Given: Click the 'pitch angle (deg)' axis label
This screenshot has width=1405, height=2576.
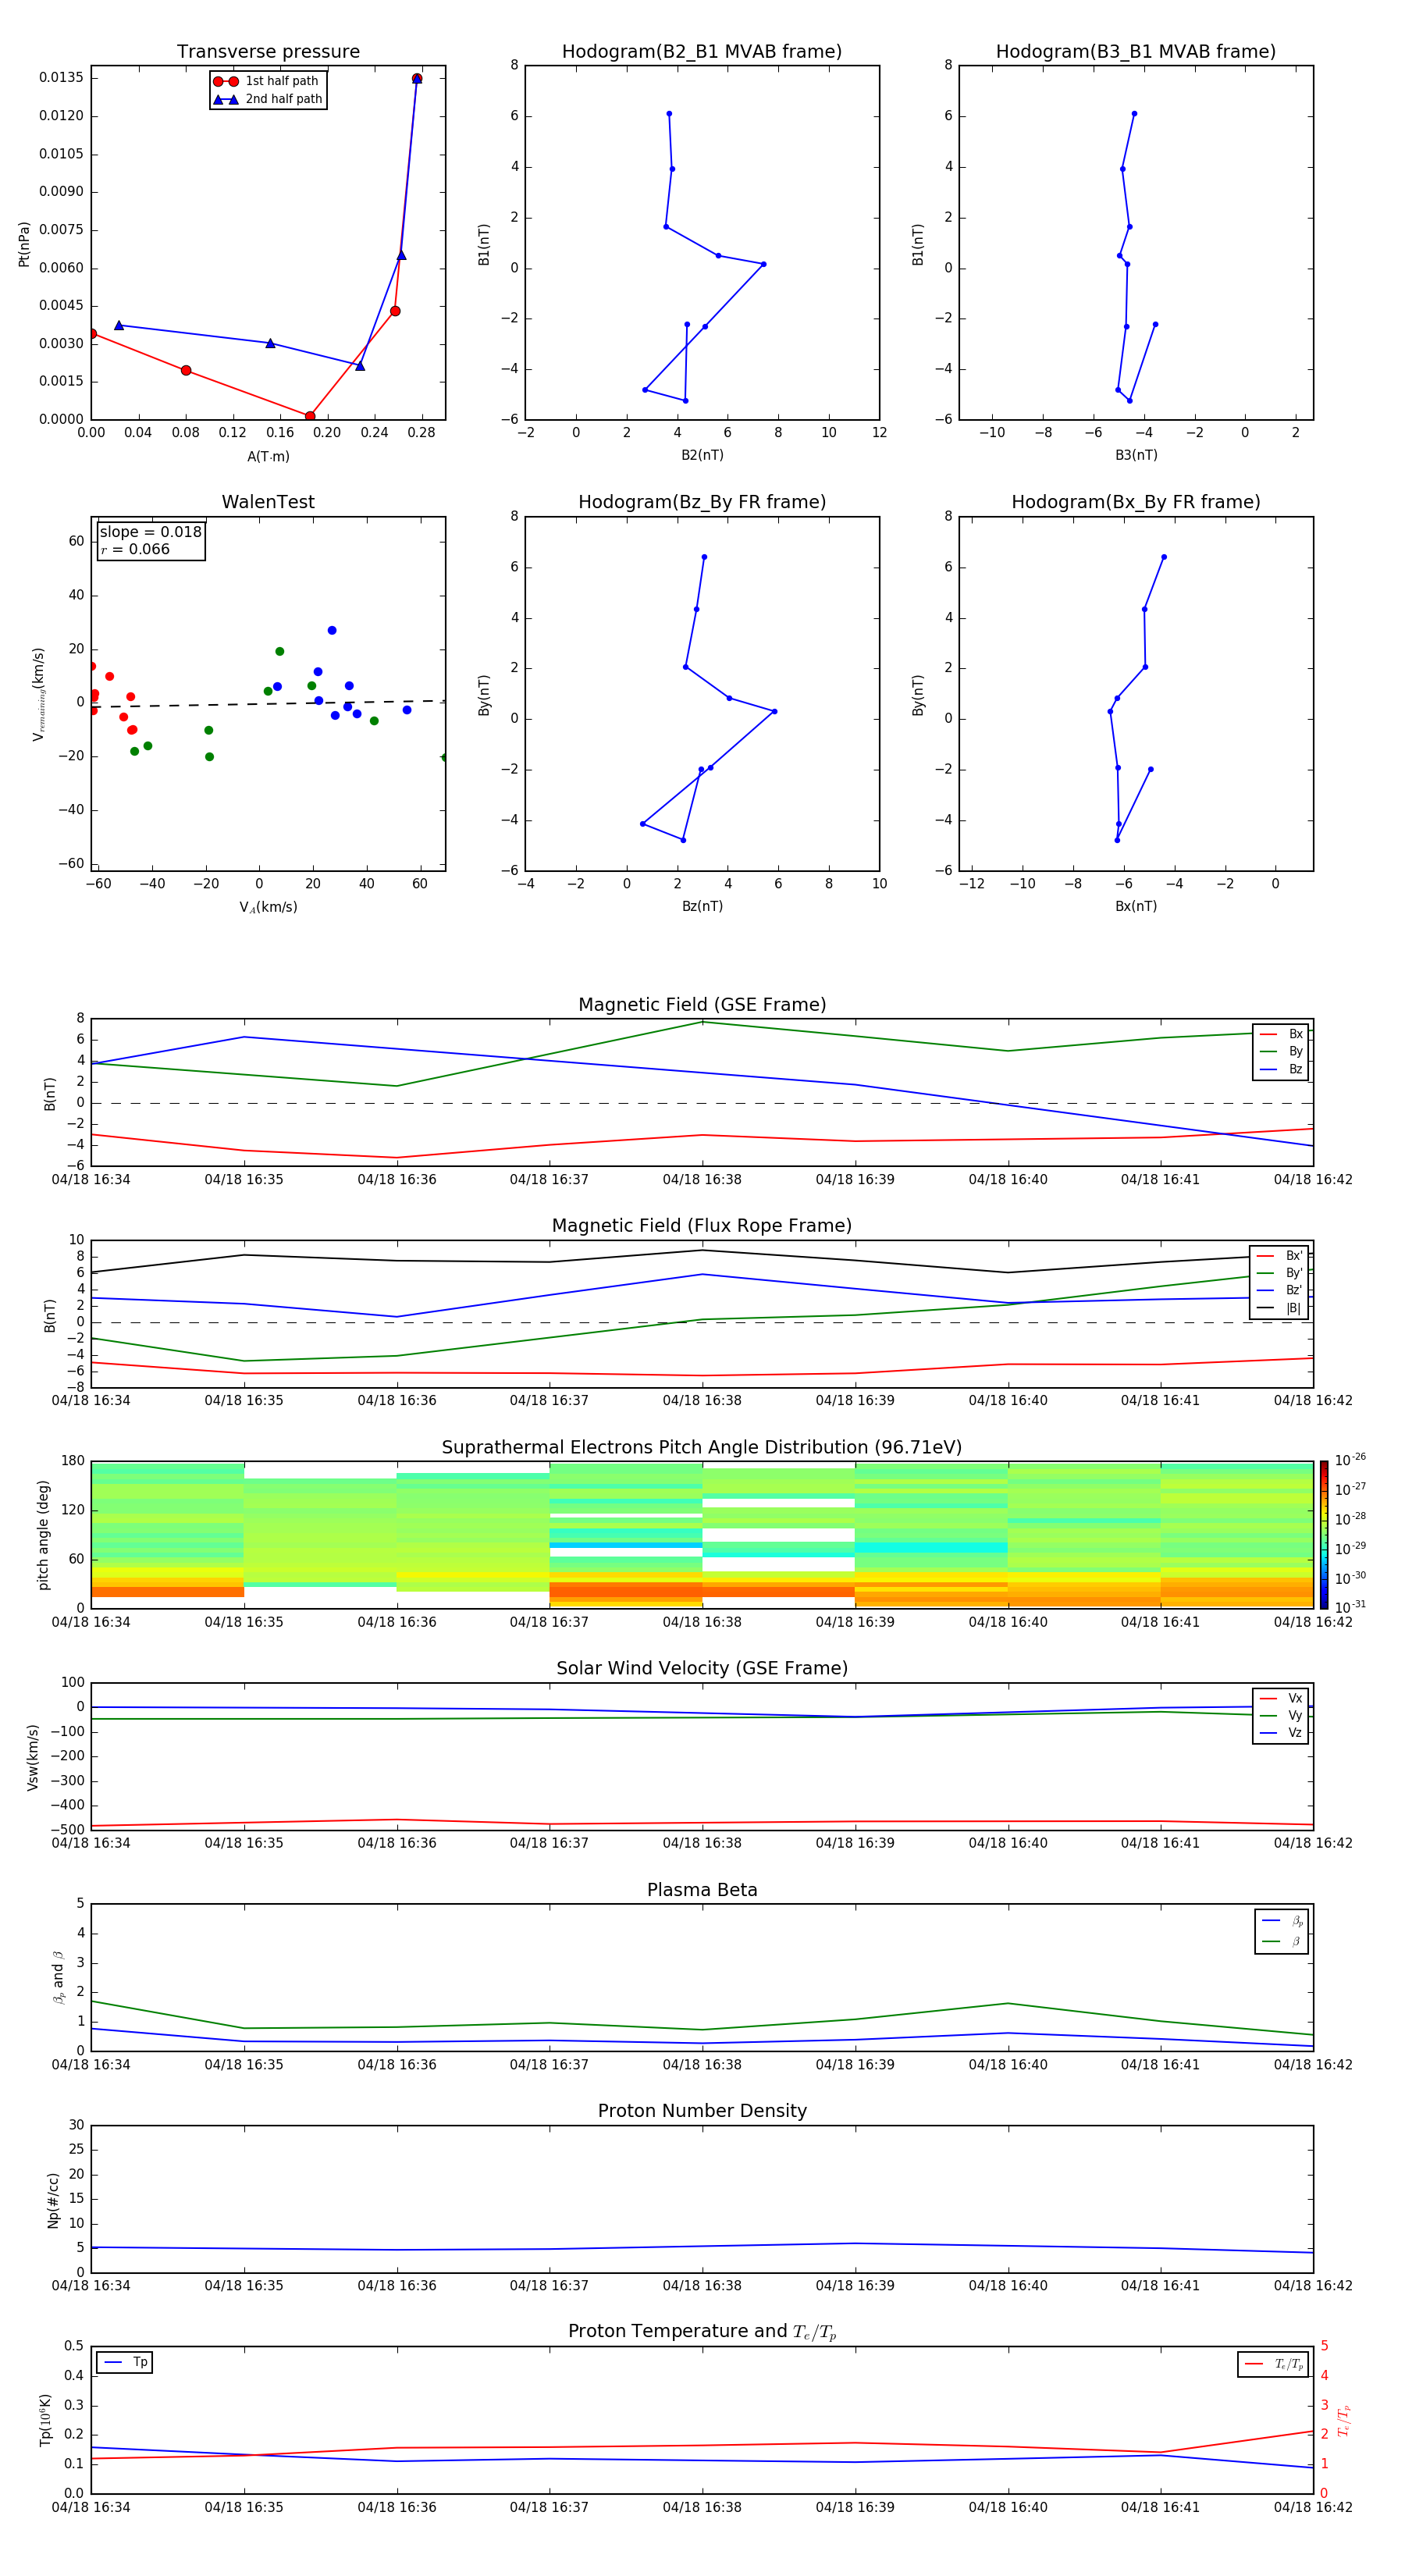Looking at the screenshot, I should pos(43,1535).
